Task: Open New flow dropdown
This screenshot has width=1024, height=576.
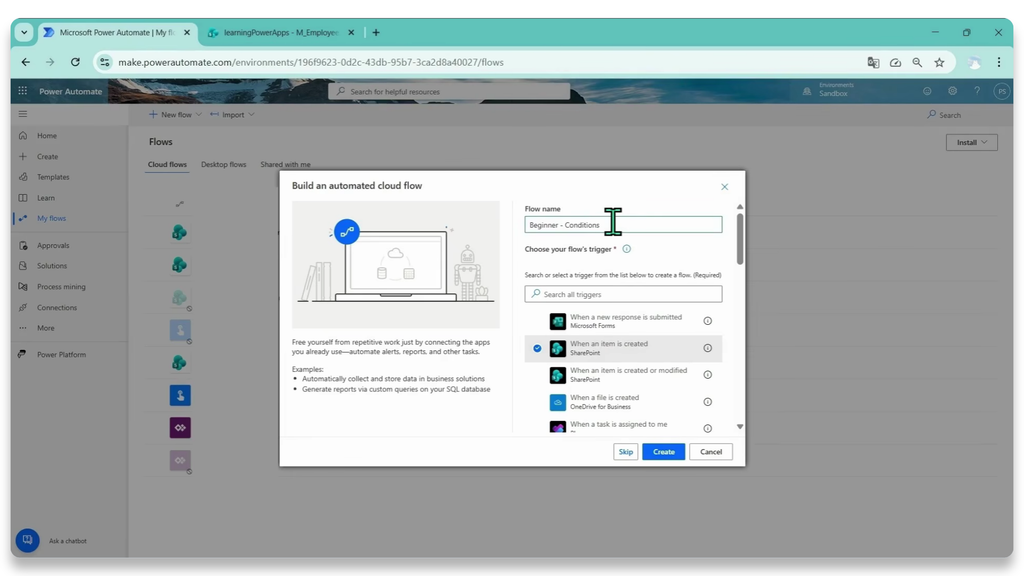Action: tap(175, 115)
